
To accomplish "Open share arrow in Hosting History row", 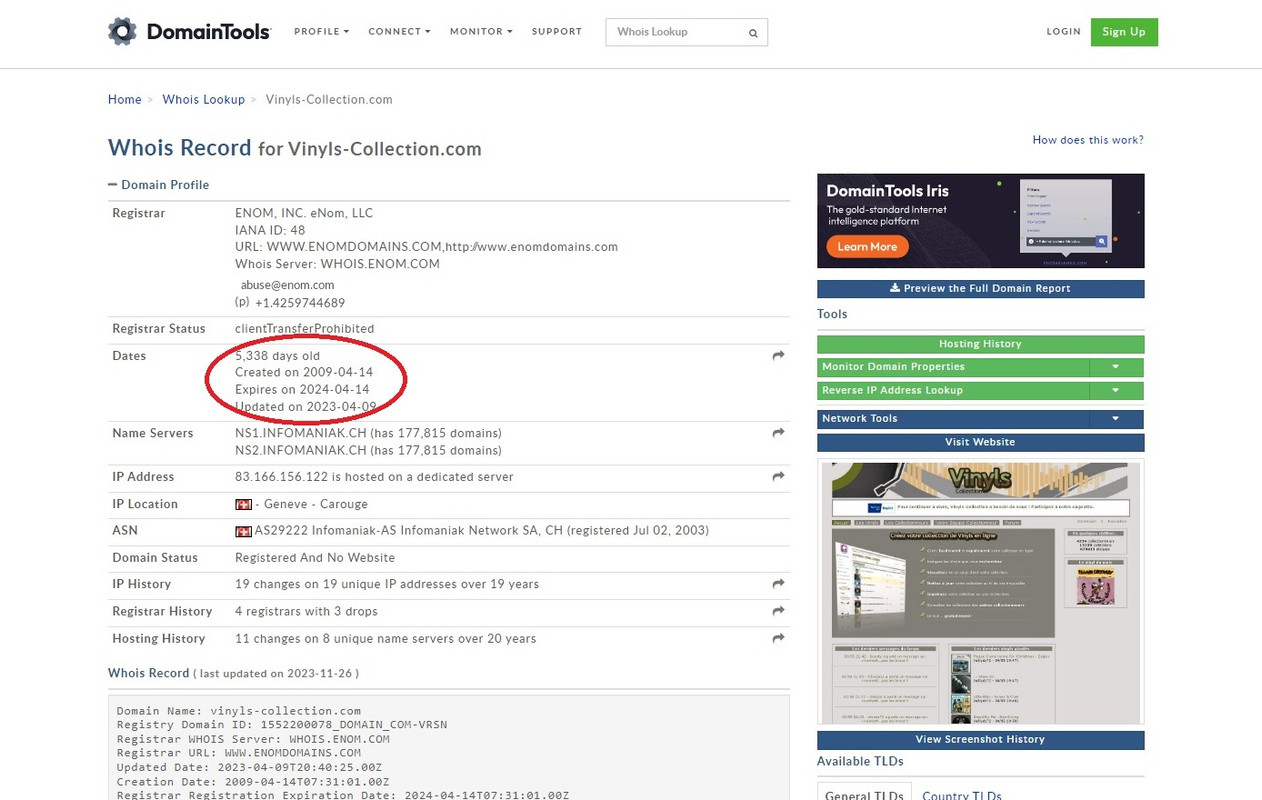I will (778, 638).
